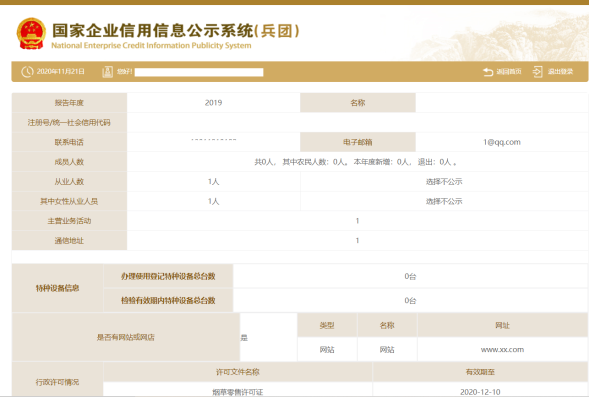Click the 网址 column header
The height and width of the screenshot is (398, 589).
pyautogui.click(x=503, y=325)
